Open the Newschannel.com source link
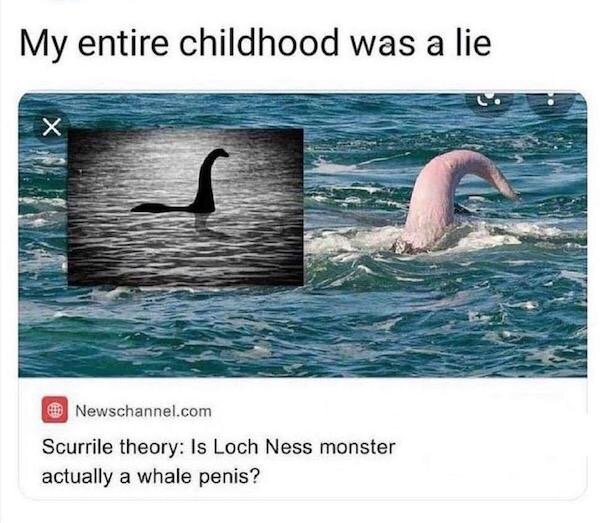 tap(143, 411)
